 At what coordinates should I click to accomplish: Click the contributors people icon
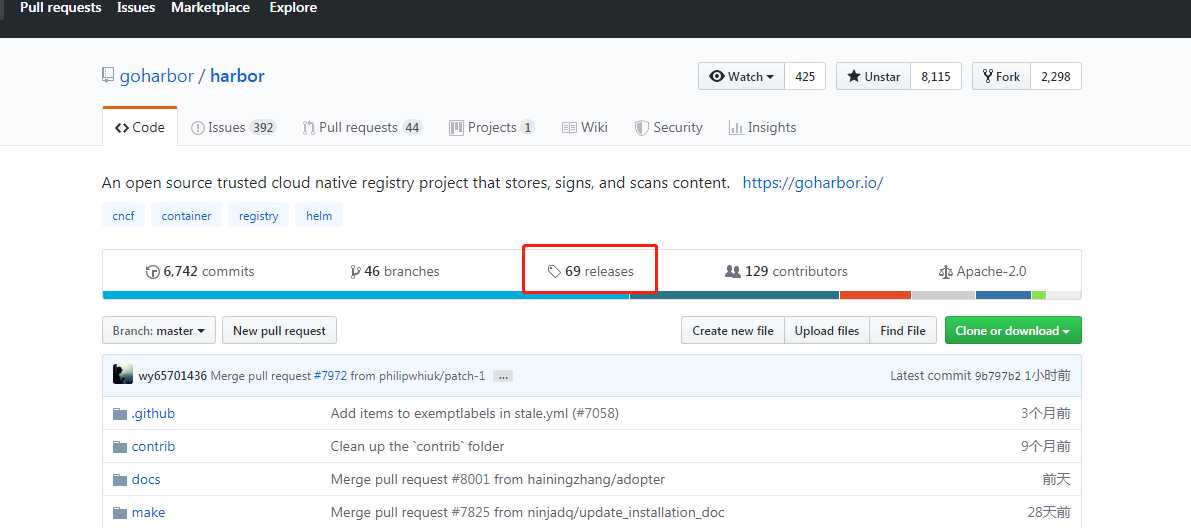733,271
